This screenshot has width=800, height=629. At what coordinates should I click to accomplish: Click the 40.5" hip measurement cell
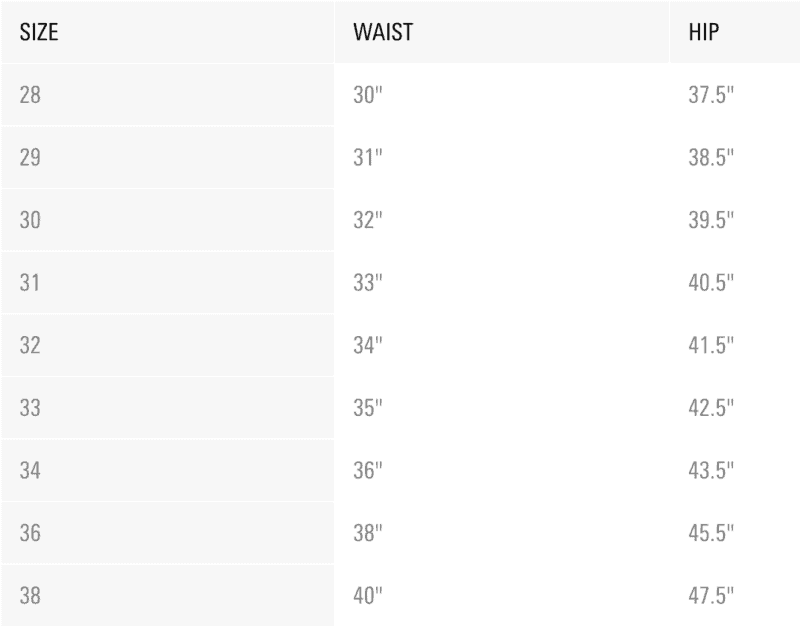[711, 283]
